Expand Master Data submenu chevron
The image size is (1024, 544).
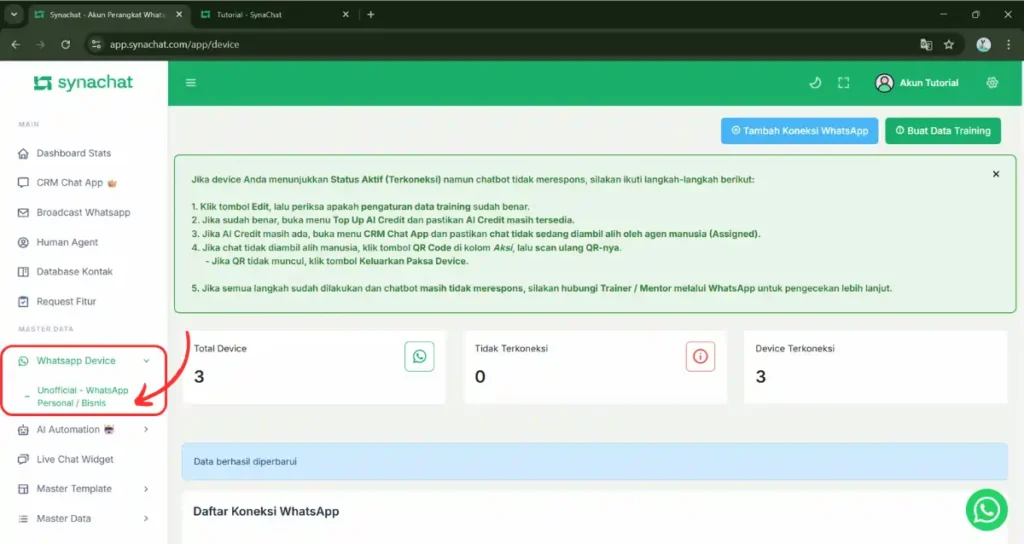click(x=146, y=519)
